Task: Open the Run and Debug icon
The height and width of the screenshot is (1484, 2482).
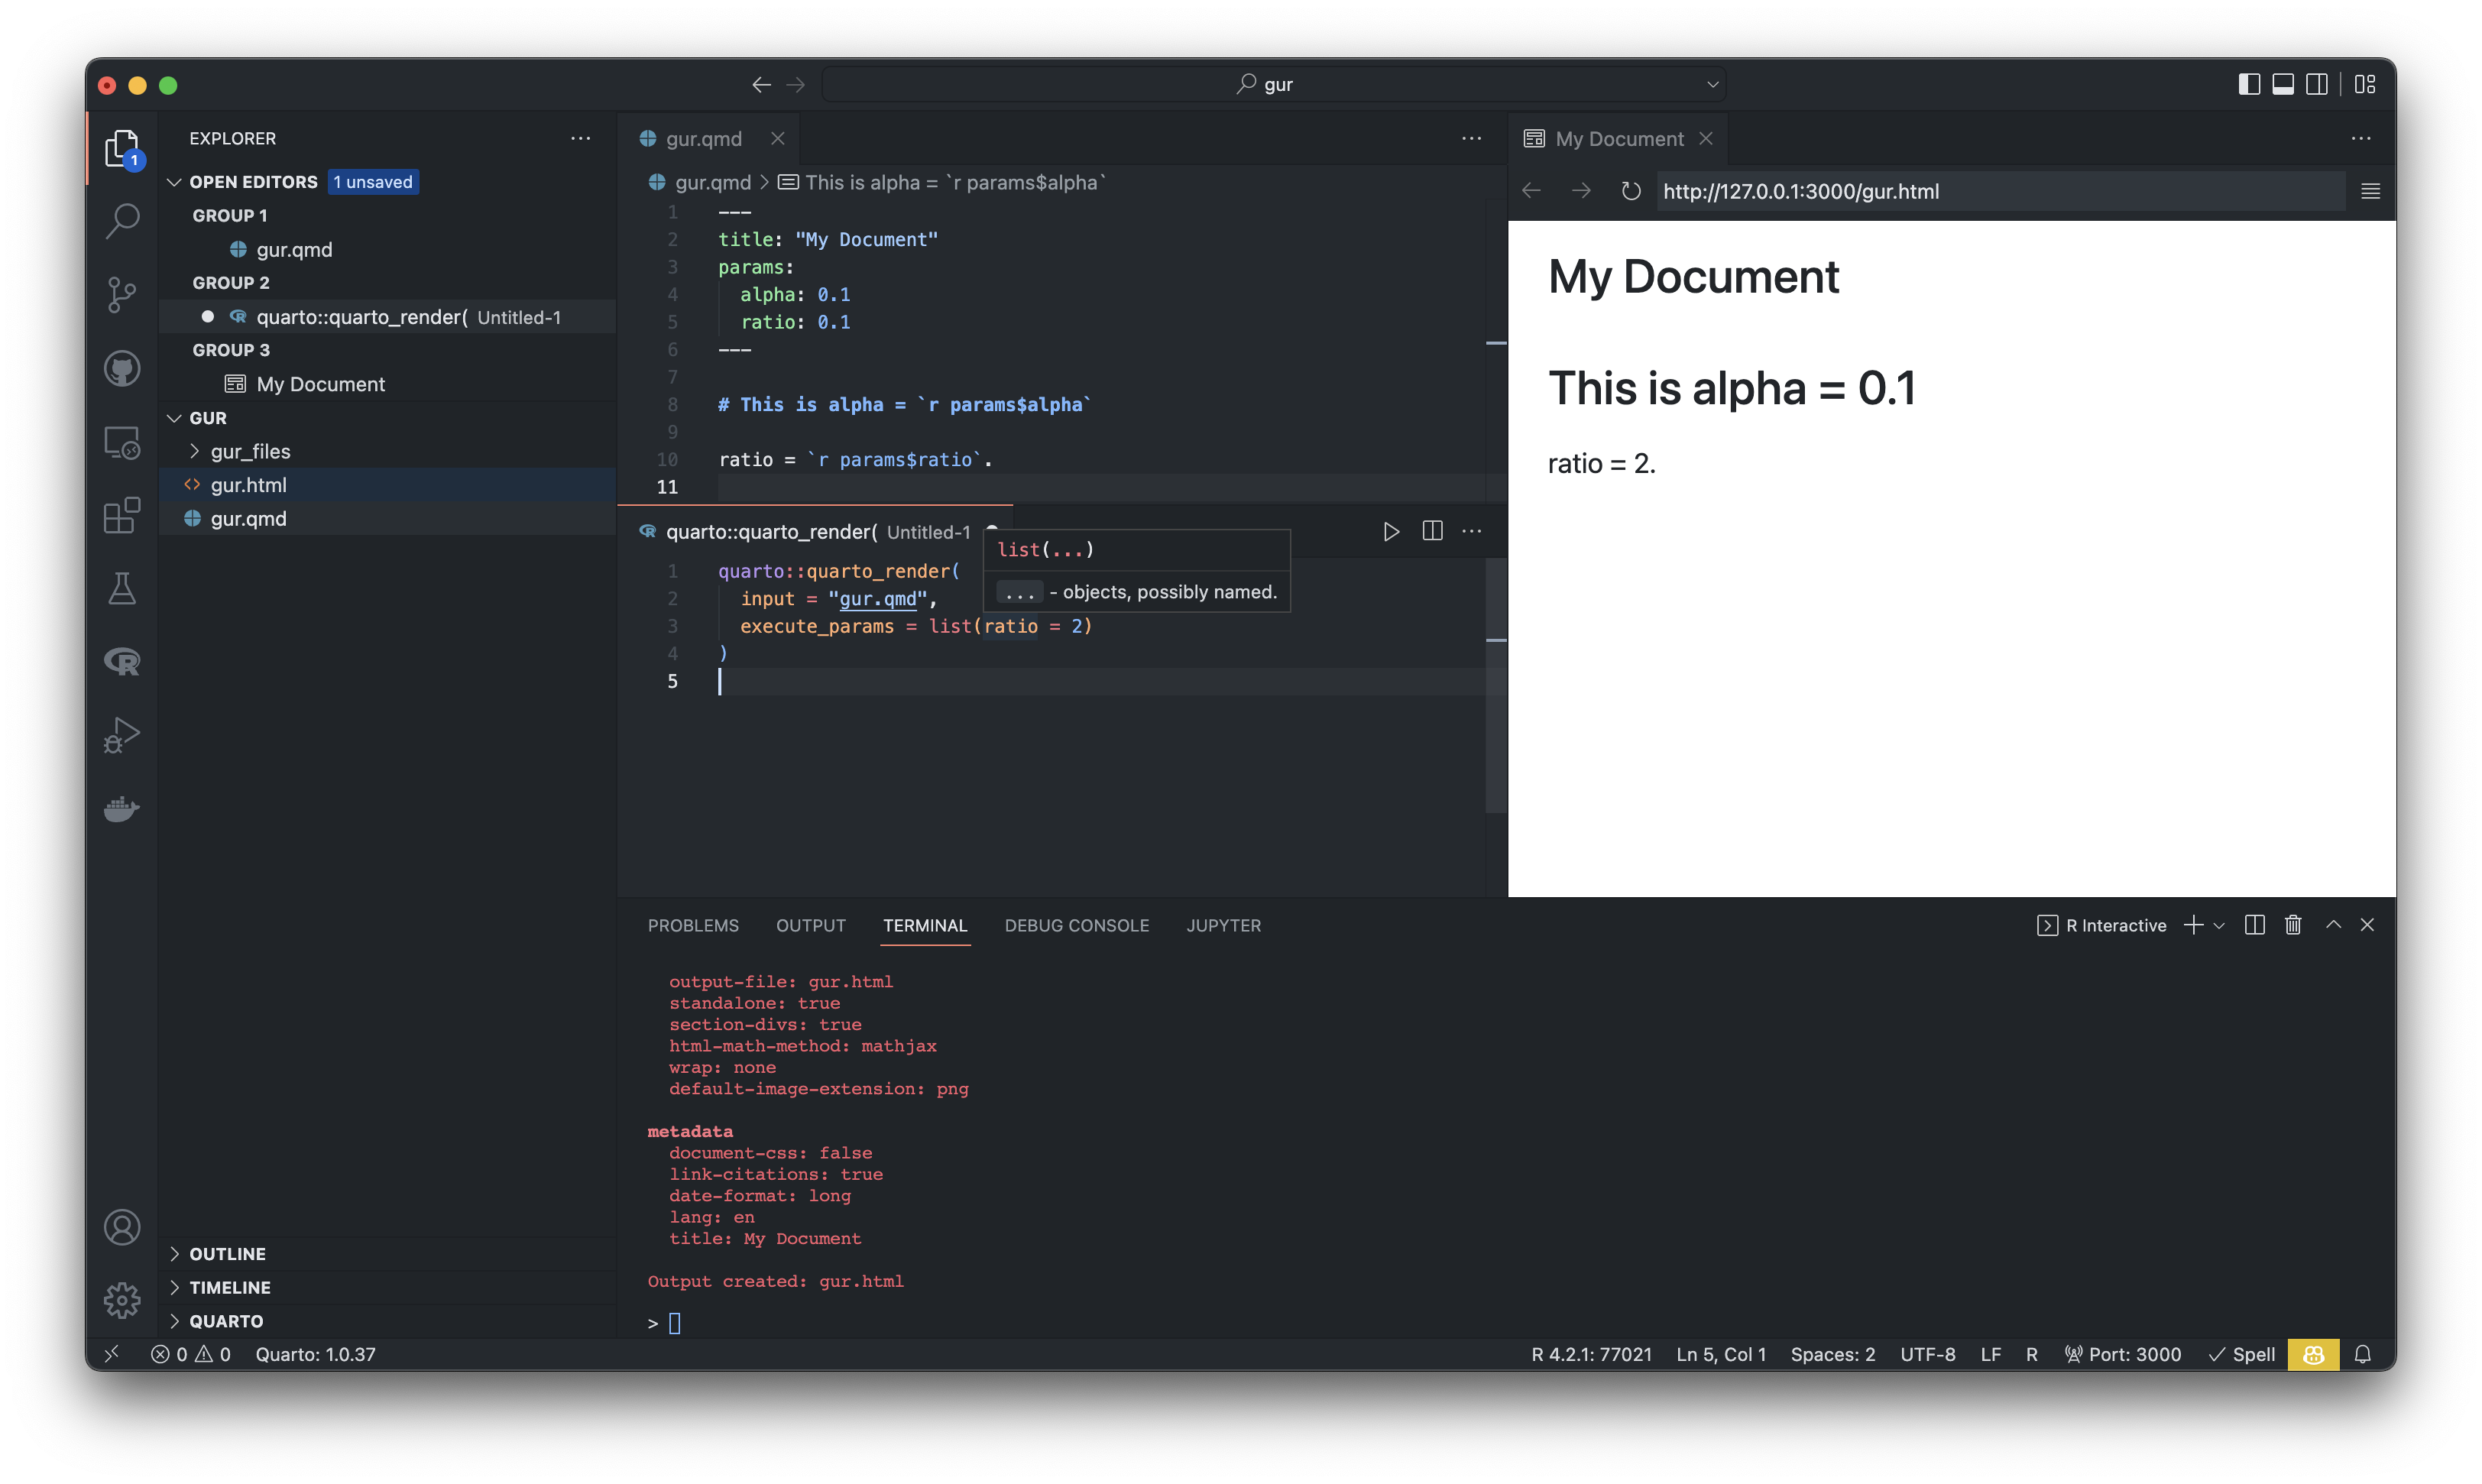Action: (122, 736)
